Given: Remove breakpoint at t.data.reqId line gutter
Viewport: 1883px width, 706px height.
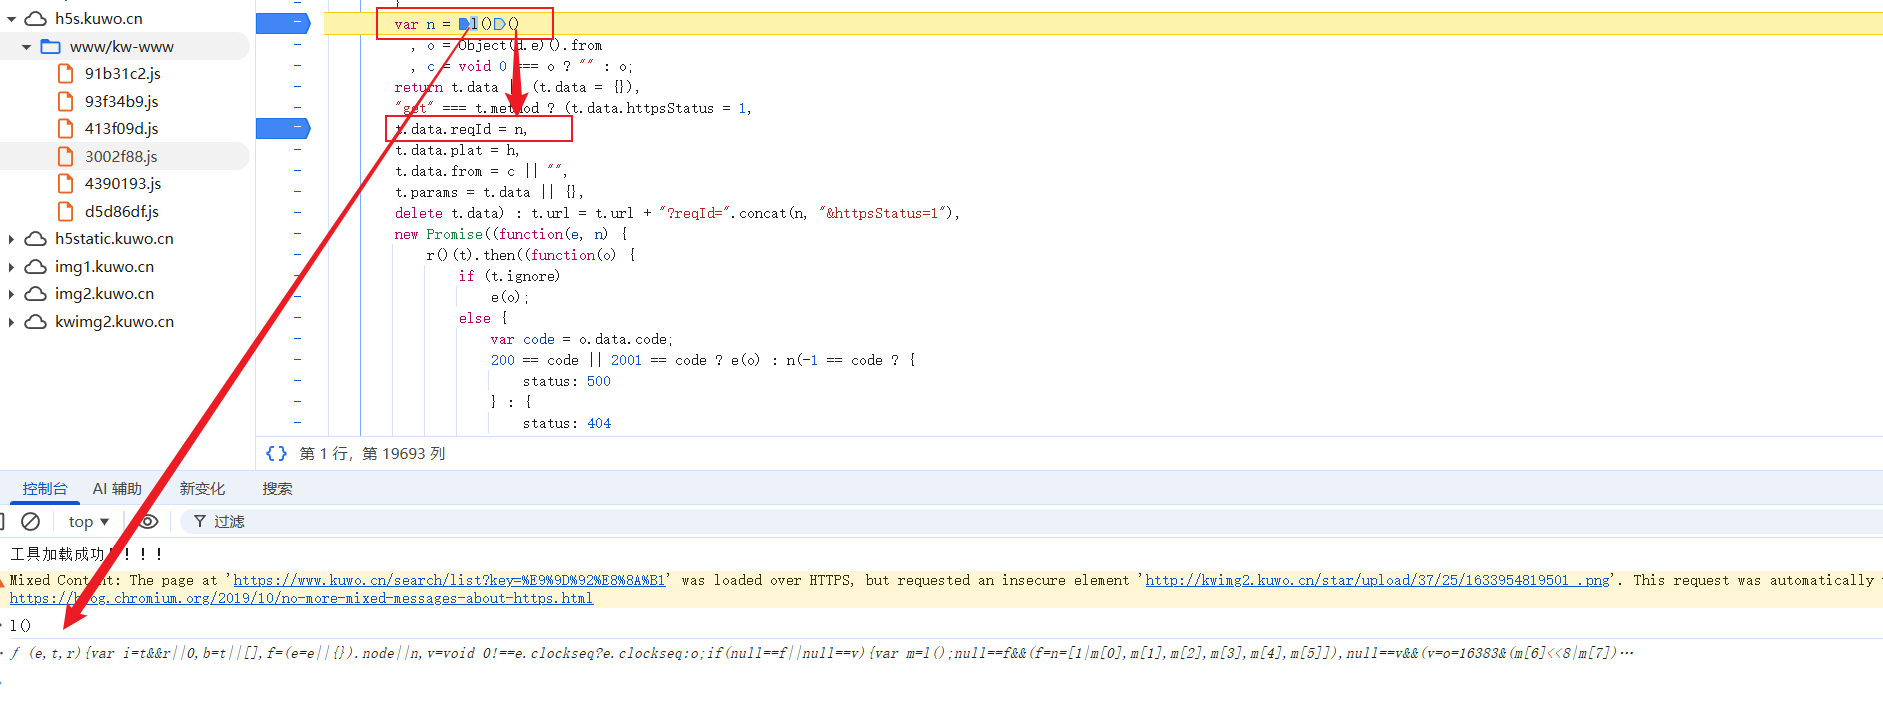Looking at the screenshot, I should tap(283, 128).
